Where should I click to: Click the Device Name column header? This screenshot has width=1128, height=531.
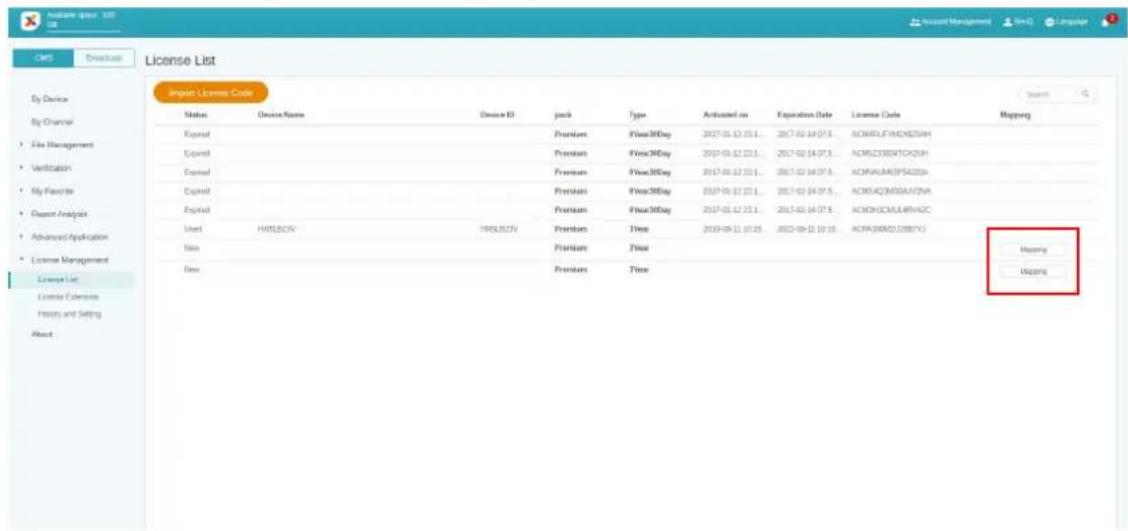point(281,115)
